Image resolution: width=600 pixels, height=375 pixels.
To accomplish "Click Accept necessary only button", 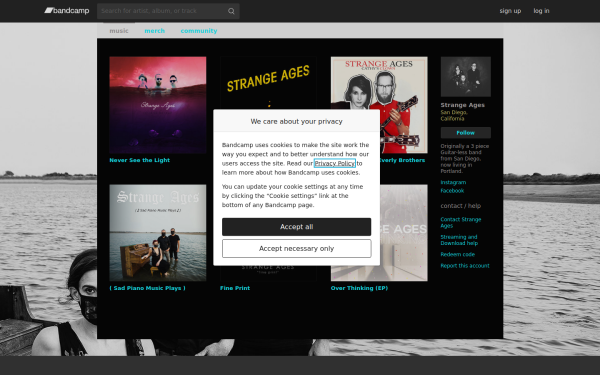I will tap(297, 248).
